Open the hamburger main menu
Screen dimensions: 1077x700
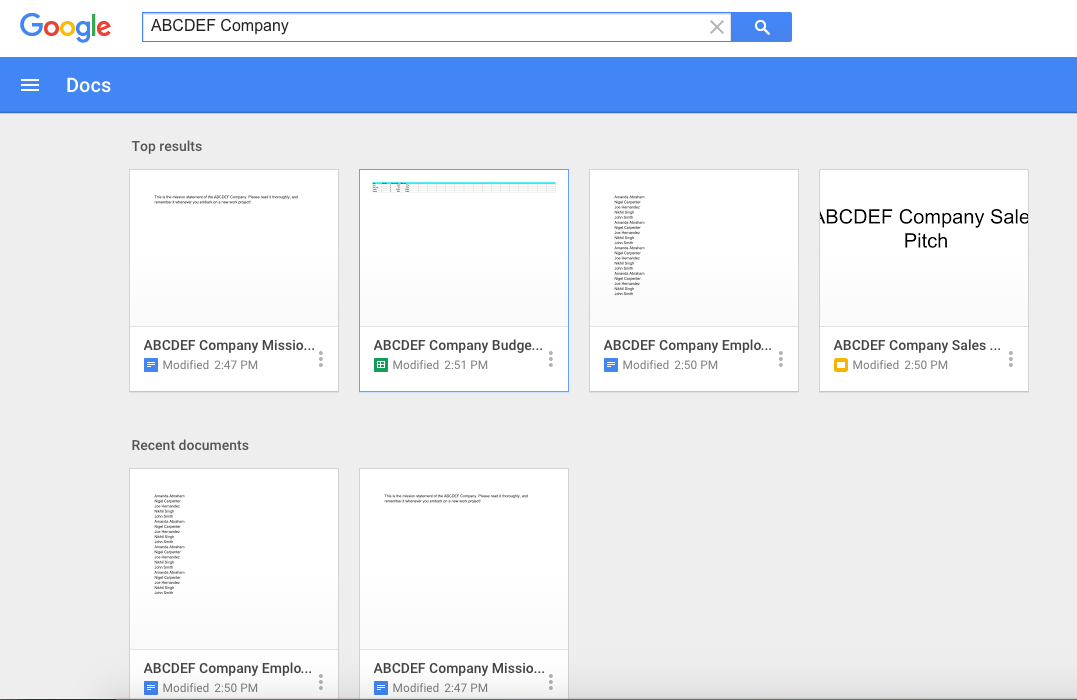tap(30, 85)
